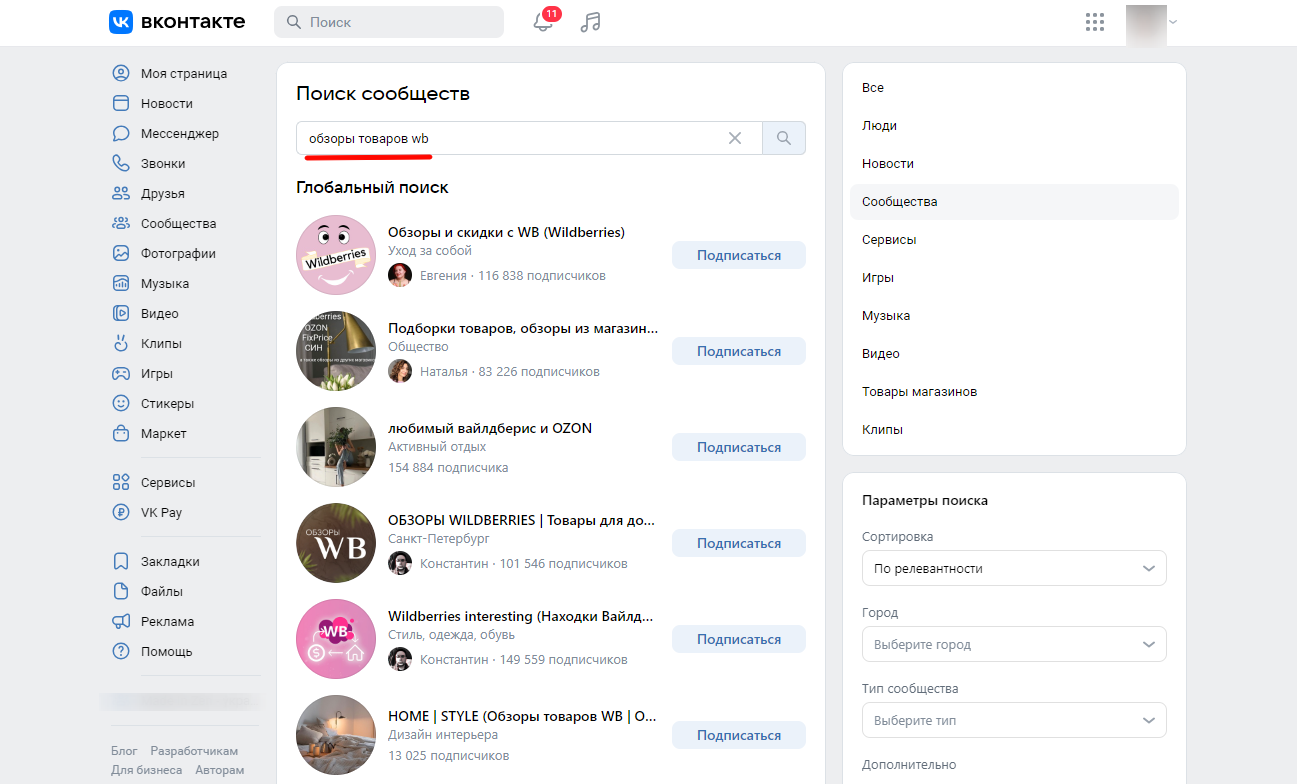The width and height of the screenshot is (1297, 784).
Task: Click the Закладки bookmark icon
Action: 121,561
